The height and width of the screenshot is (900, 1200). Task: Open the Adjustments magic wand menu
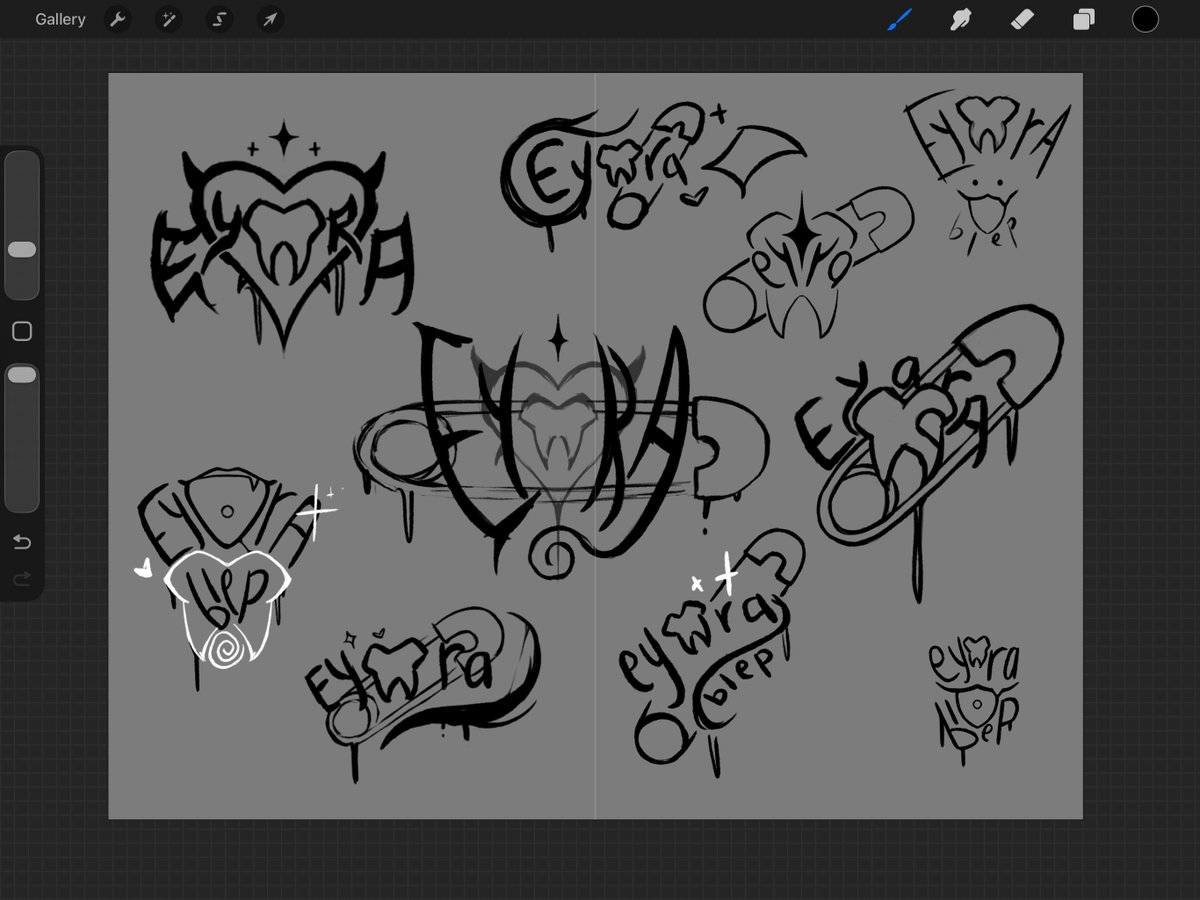[x=168, y=19]
